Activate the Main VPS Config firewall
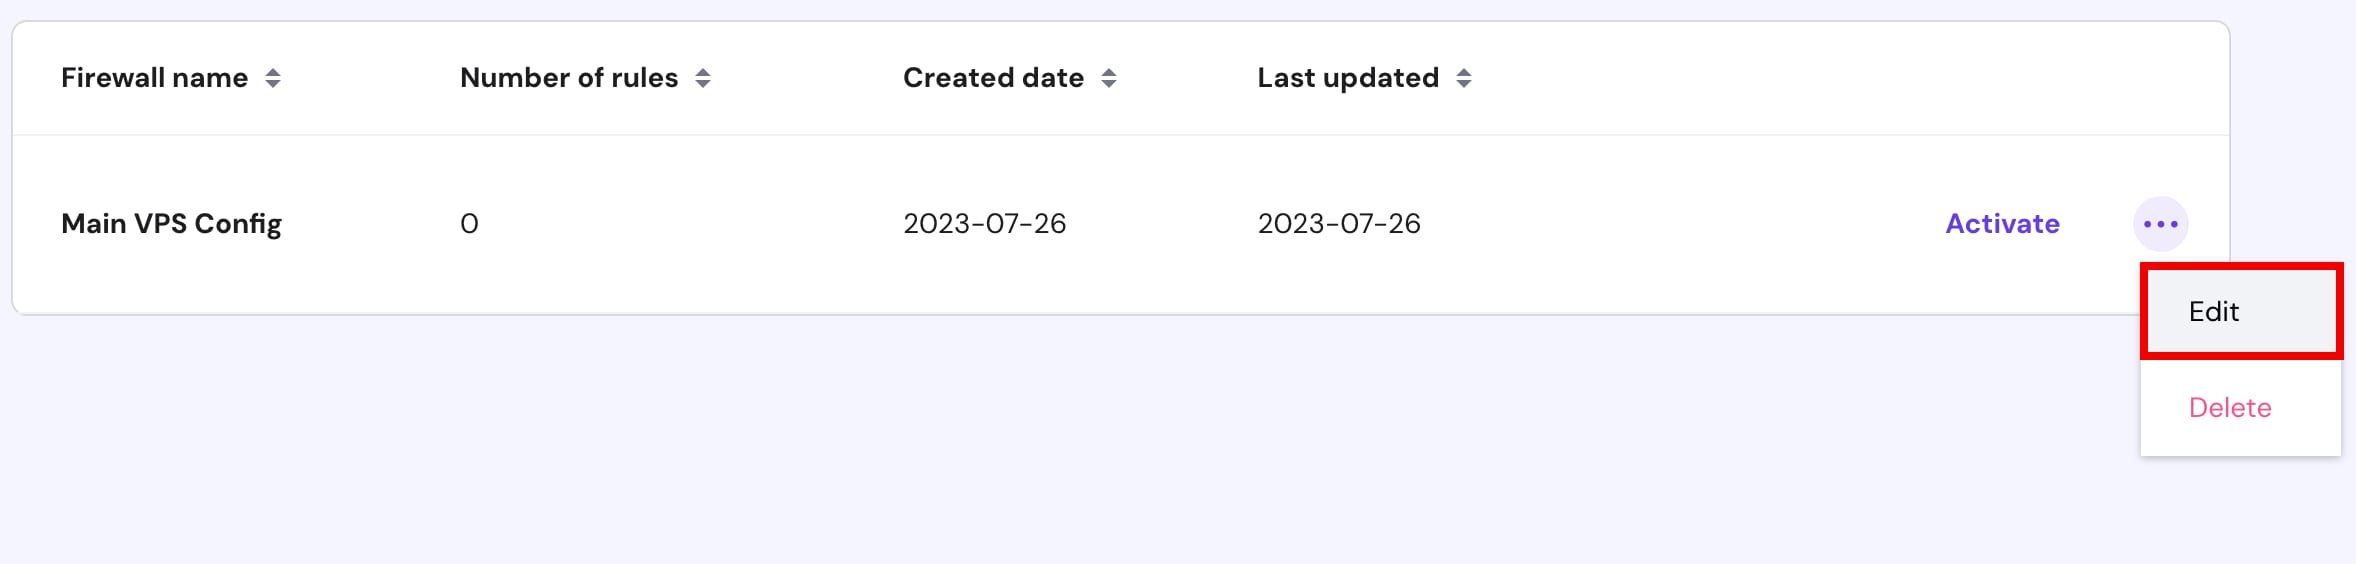 pos(2002,224)
